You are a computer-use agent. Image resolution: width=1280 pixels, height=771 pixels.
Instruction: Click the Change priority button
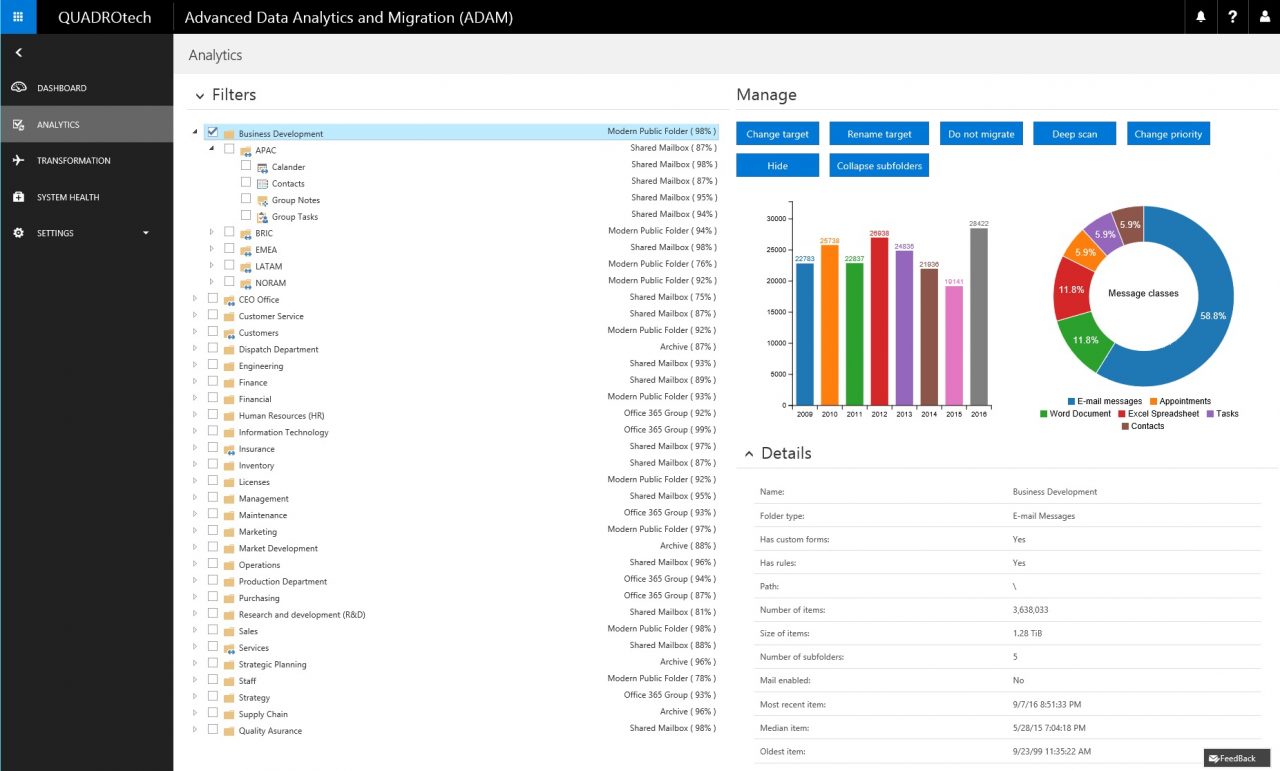(x=1168, y=134)
